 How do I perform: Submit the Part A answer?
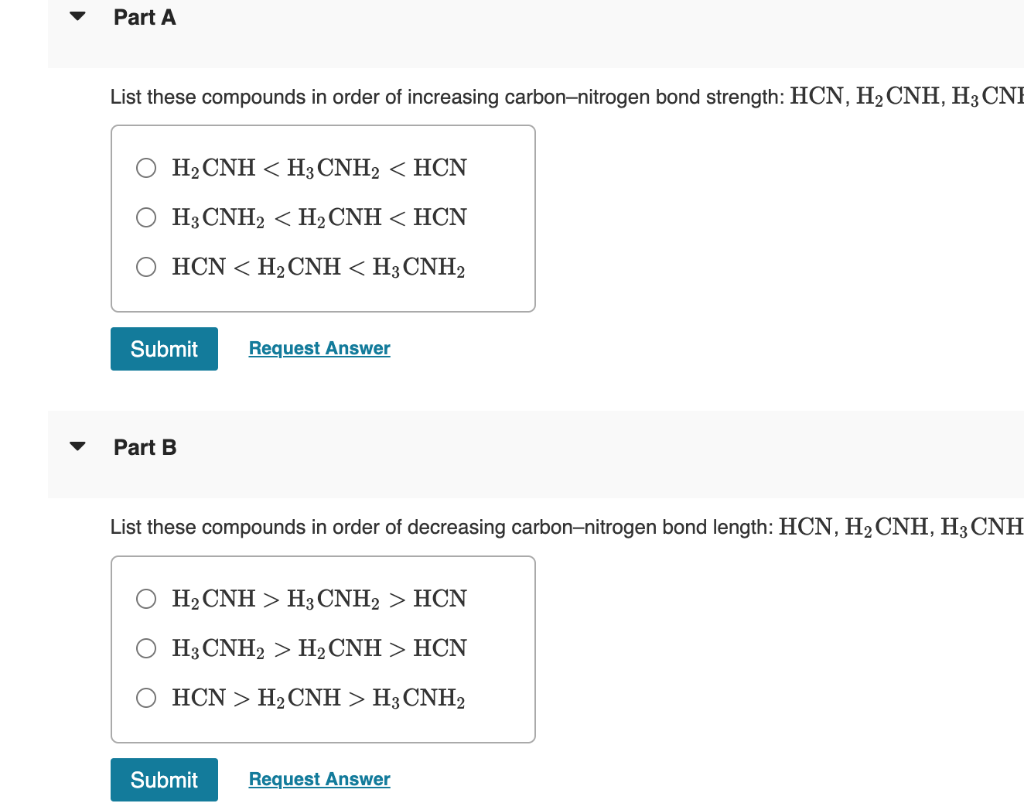tap(163, 348)
